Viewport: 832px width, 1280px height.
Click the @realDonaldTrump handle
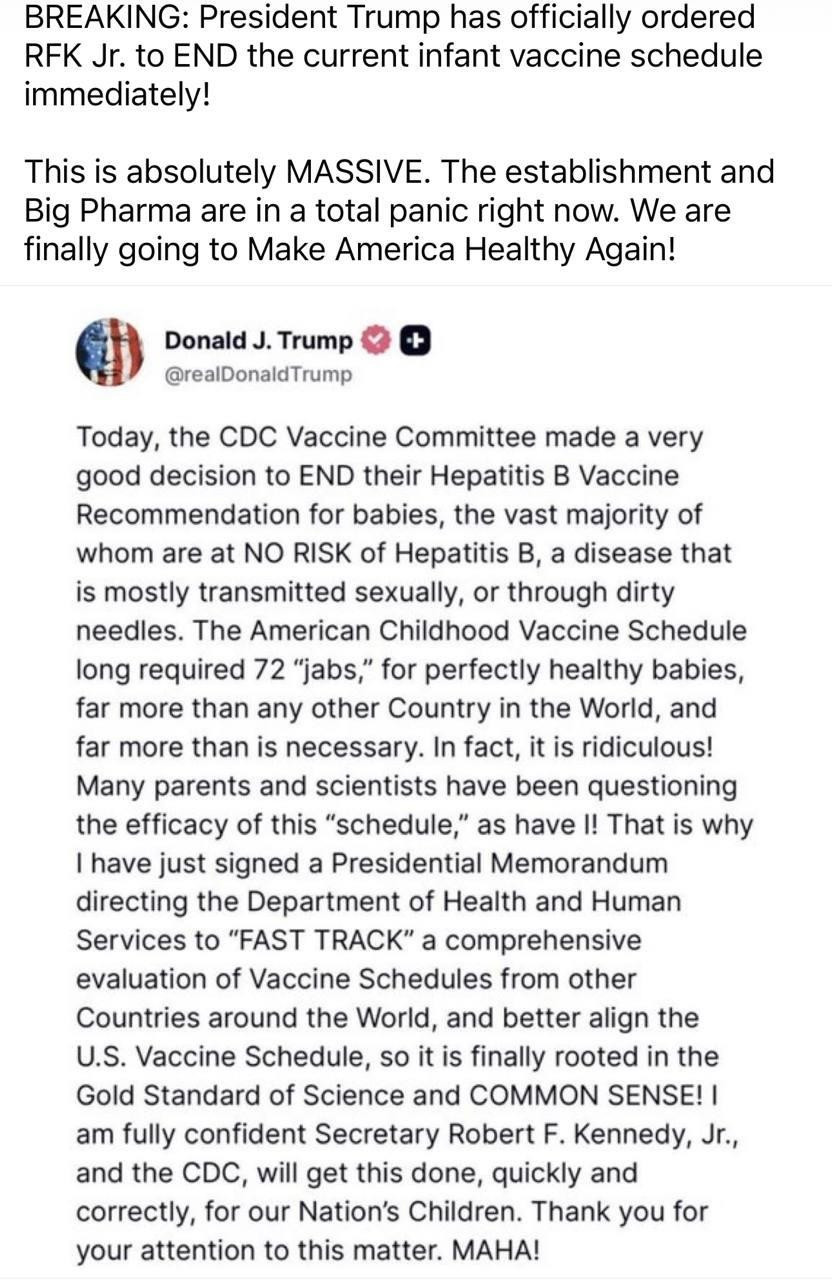tap(258, 375)
